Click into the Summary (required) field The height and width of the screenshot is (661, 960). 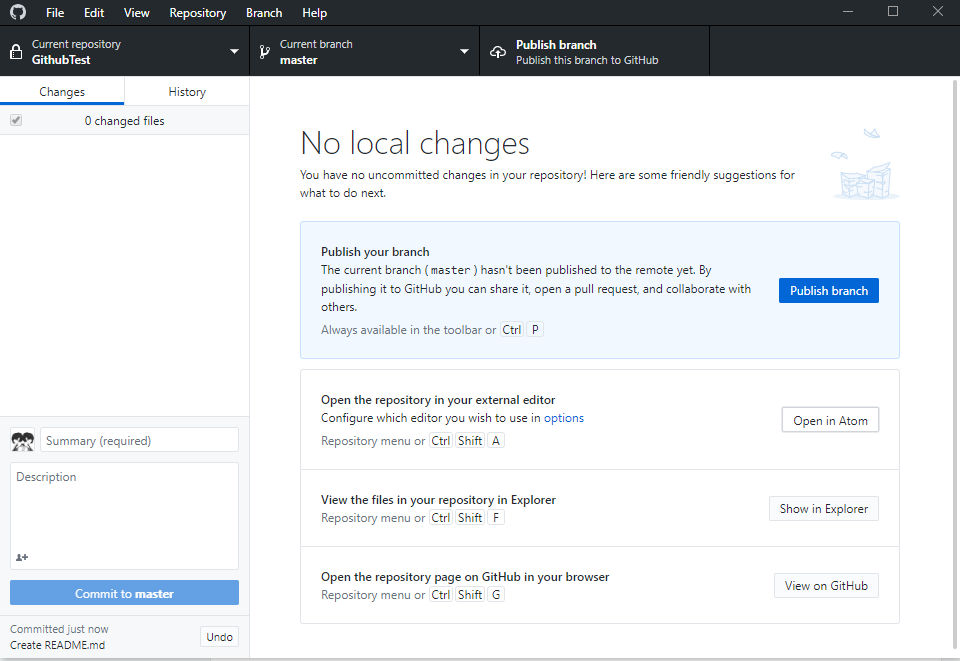pyautogui.click(x=139, y=441)
